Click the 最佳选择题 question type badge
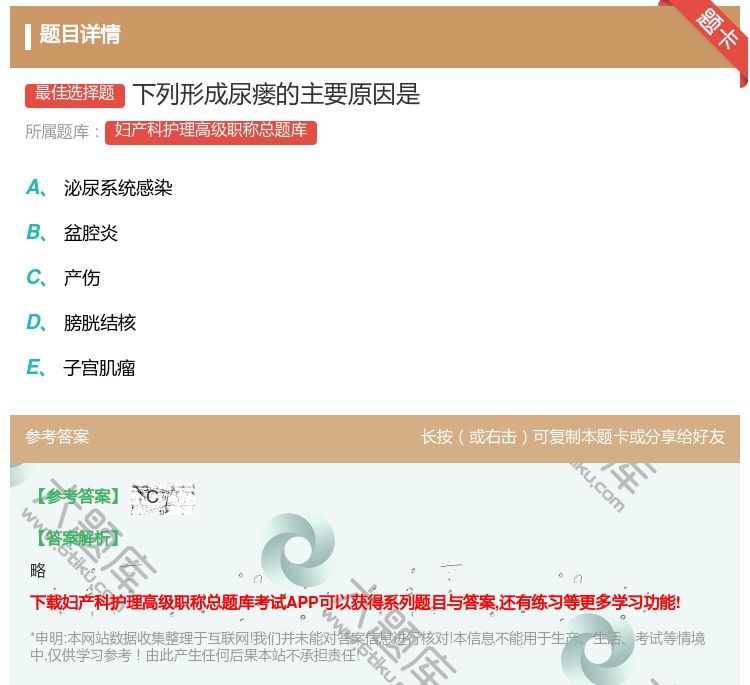The width and height of the screenshot is (750, 685). 75,94
